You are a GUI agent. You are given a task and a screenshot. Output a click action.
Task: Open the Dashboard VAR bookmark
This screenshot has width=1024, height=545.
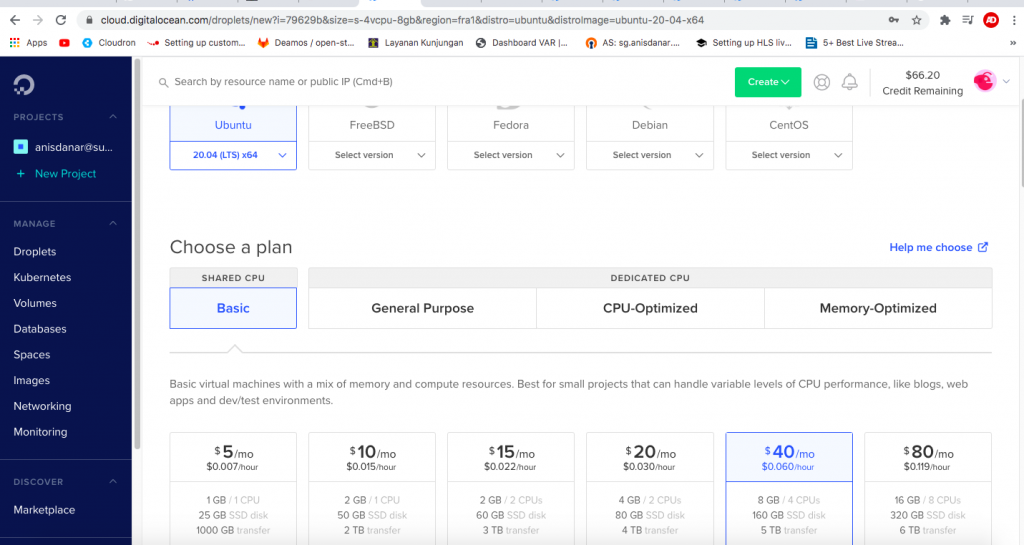click(x=521, y=43)
